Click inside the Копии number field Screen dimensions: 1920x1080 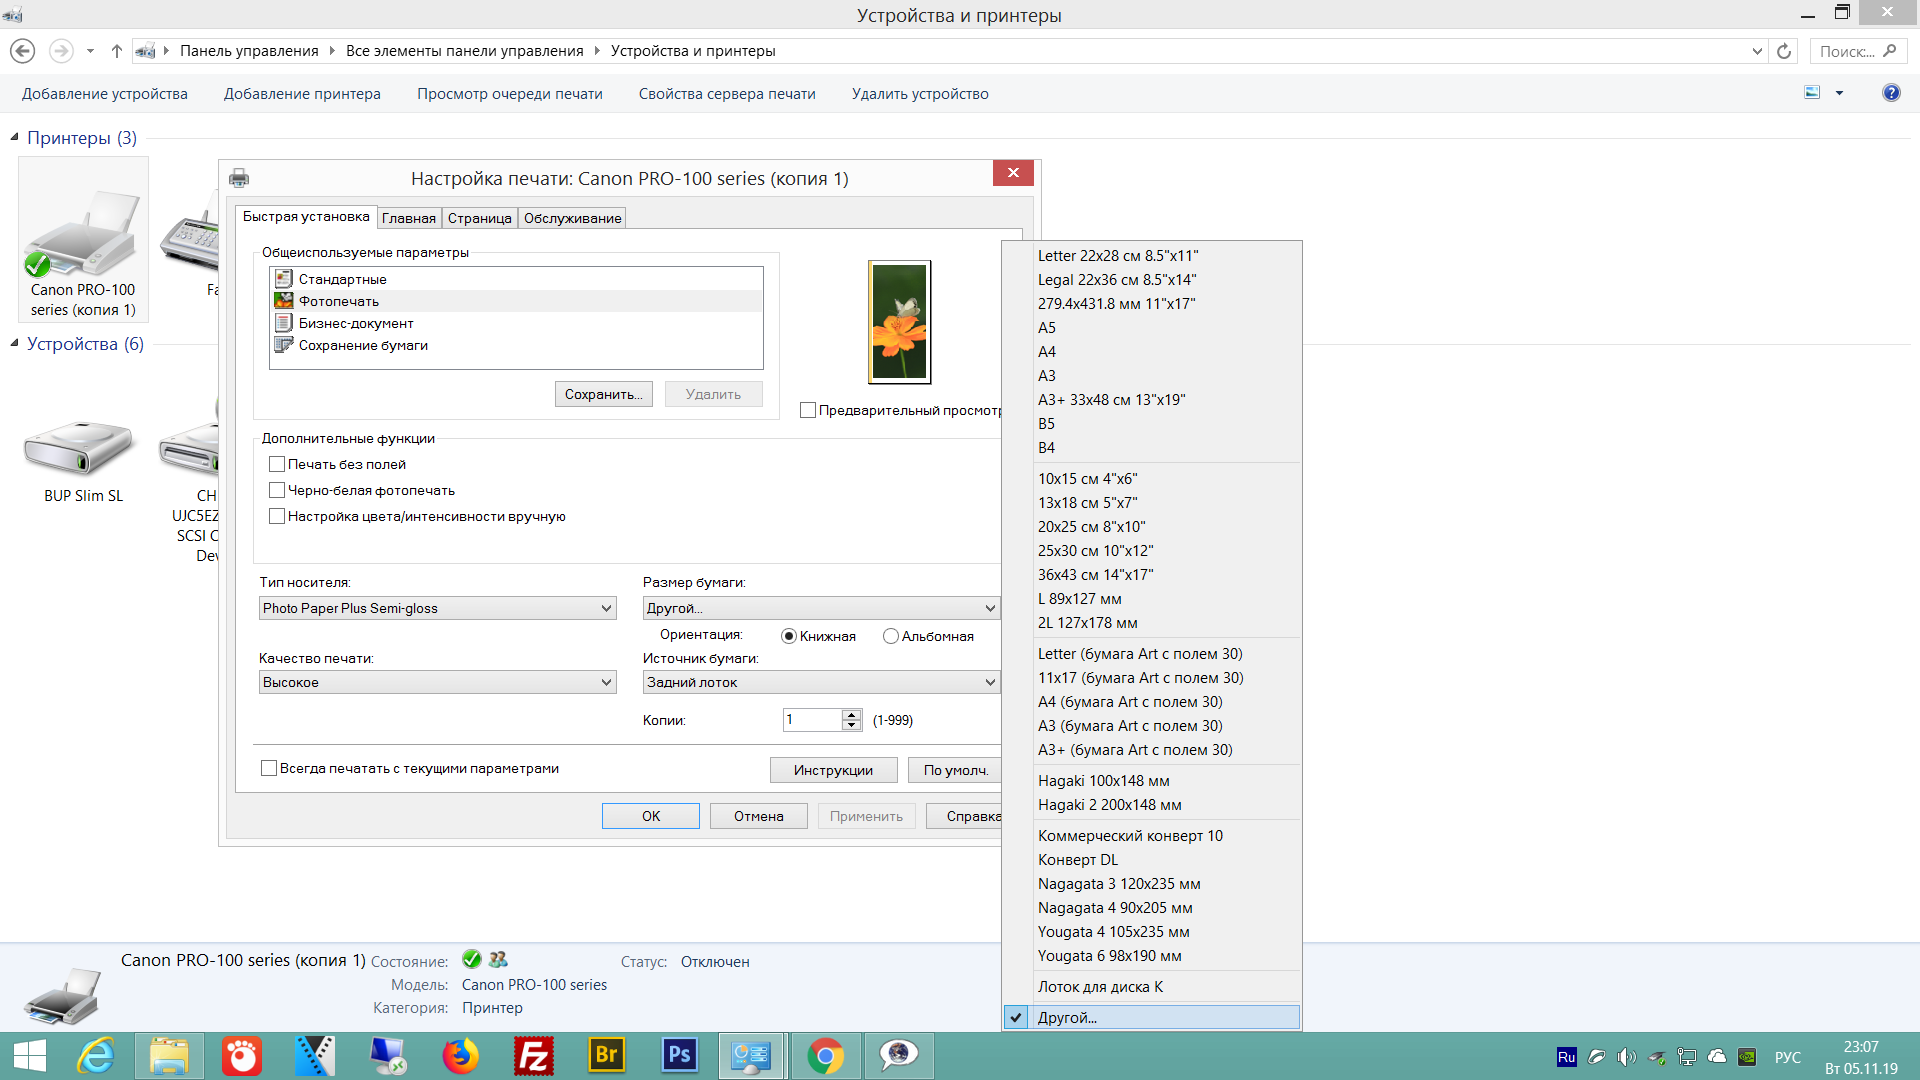coord(813,720)
